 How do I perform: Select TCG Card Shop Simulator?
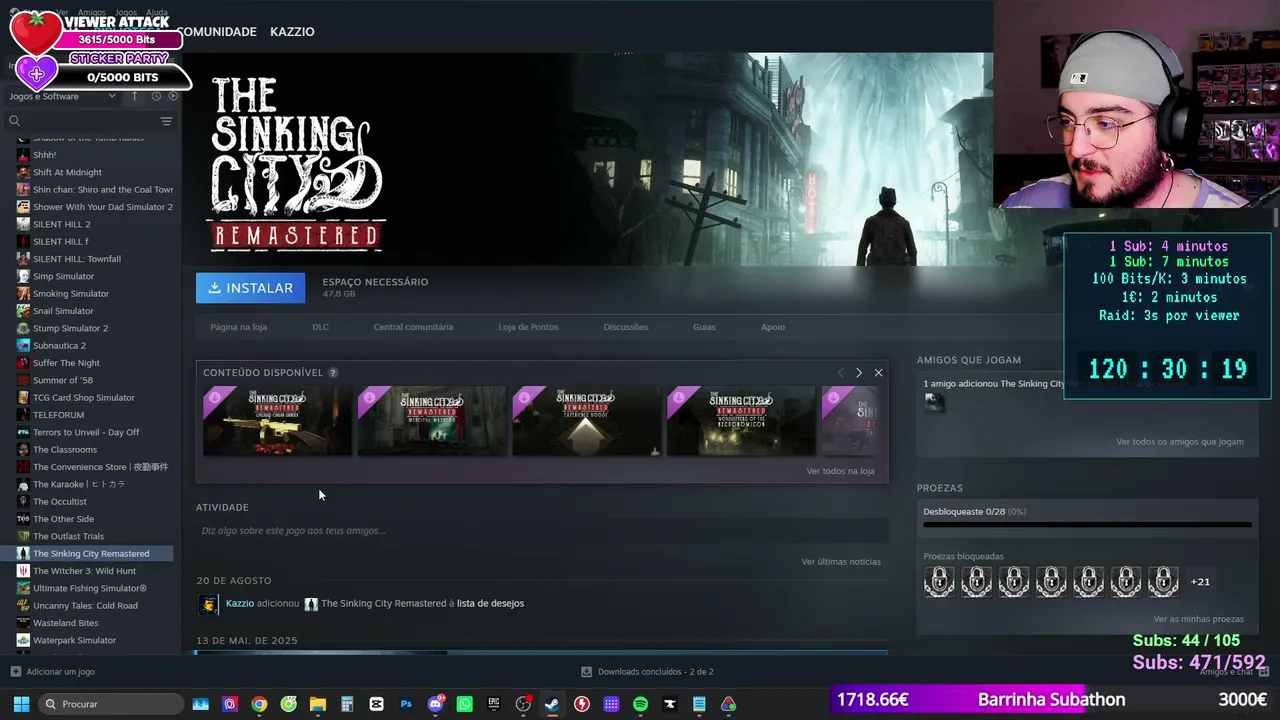84,398
